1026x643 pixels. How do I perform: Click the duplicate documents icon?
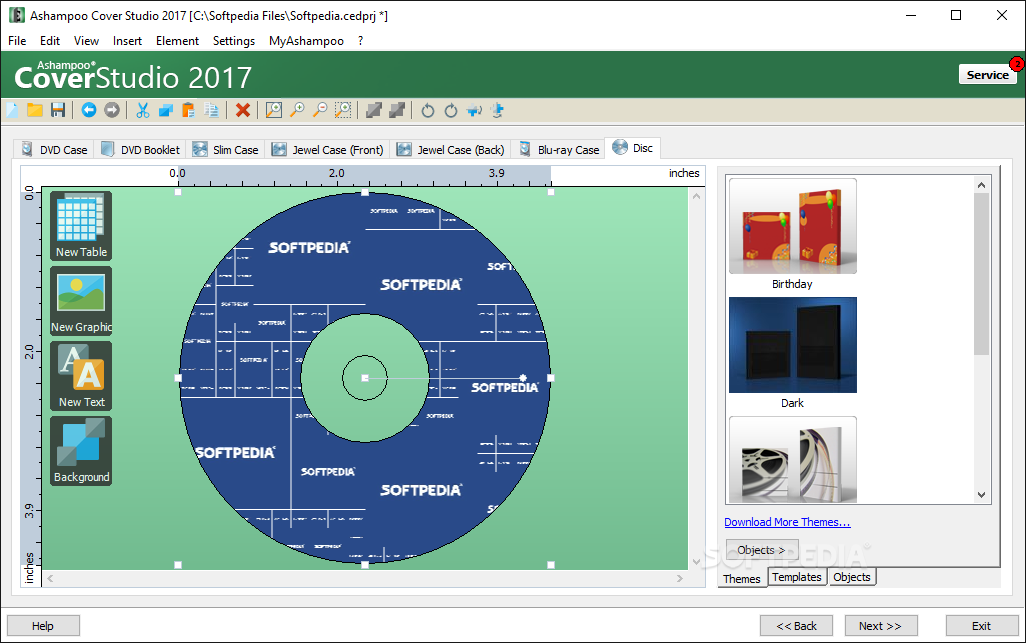pos(211,110)
